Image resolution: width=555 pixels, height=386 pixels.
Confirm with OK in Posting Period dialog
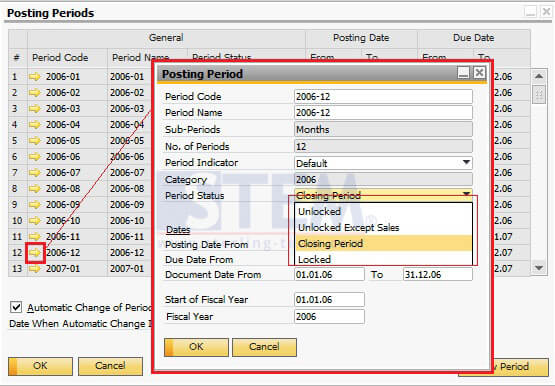(196, 347)
